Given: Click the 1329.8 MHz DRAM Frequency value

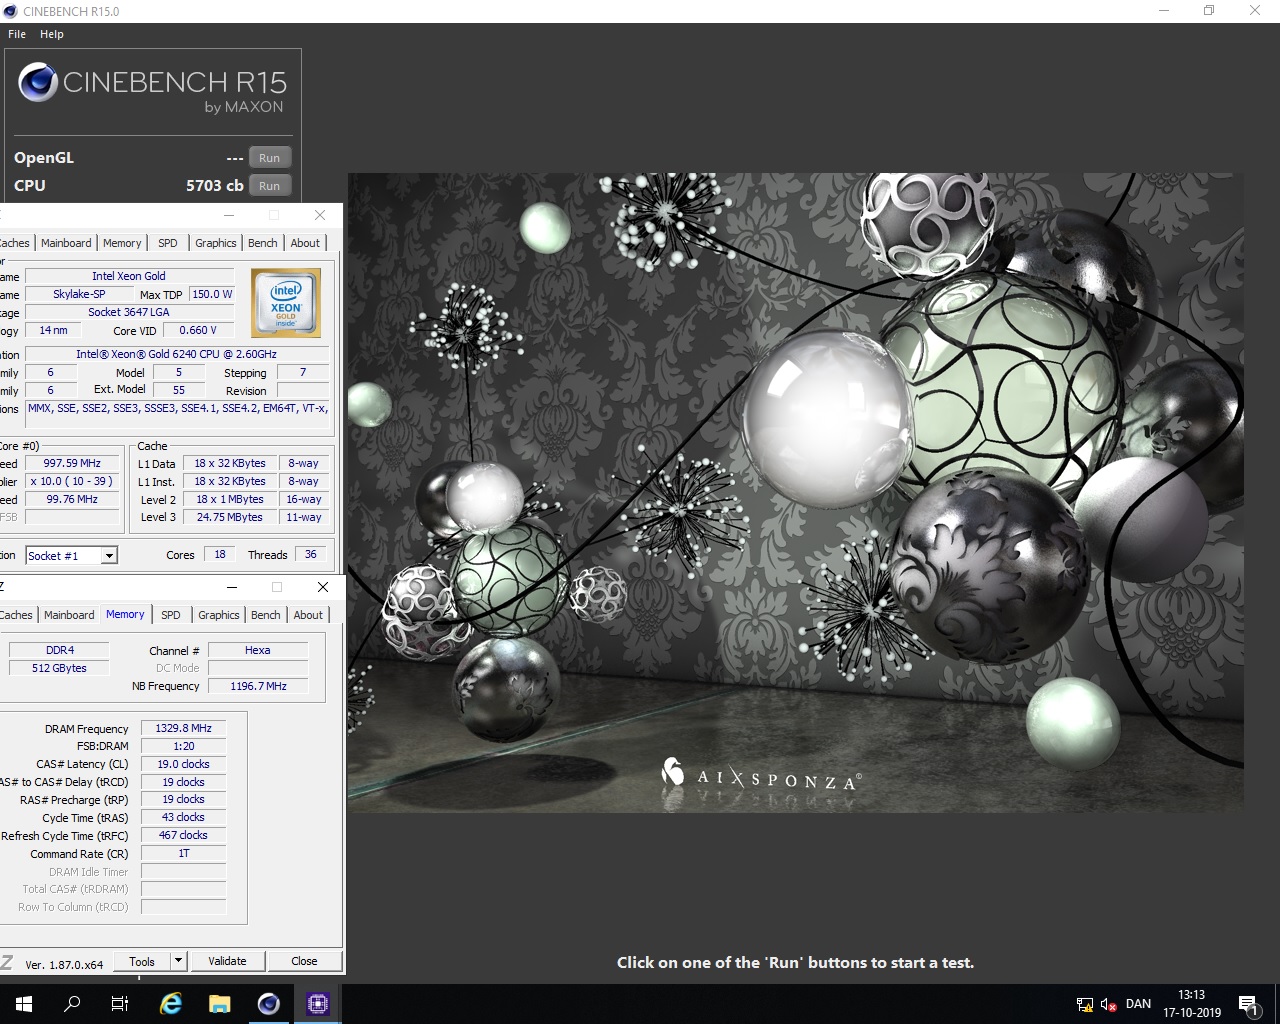Looking at the screenshot, I should coord(183,728).
